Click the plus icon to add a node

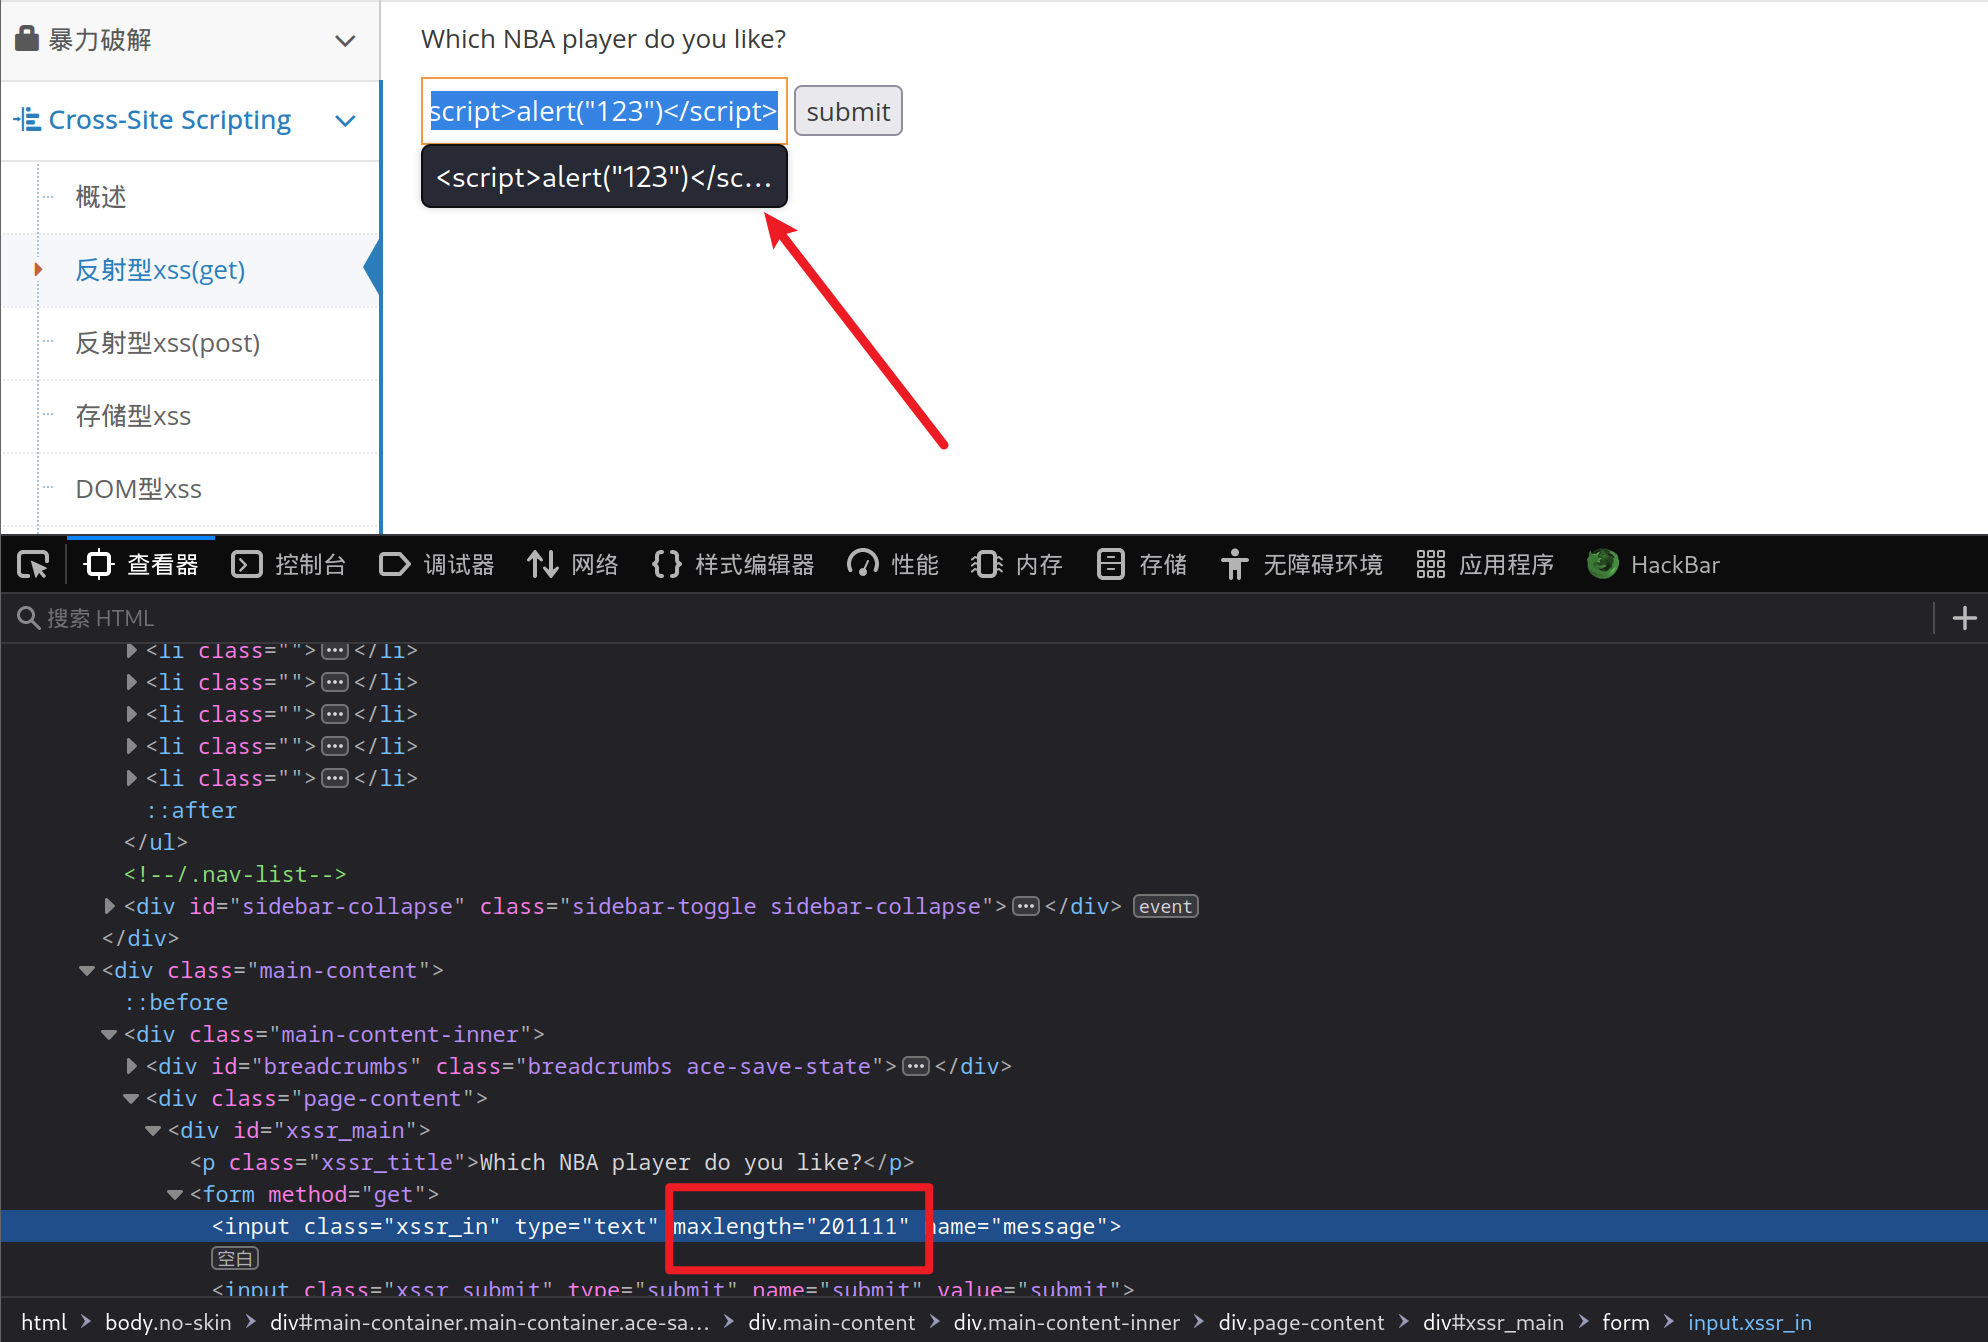tap(1964, 618)
